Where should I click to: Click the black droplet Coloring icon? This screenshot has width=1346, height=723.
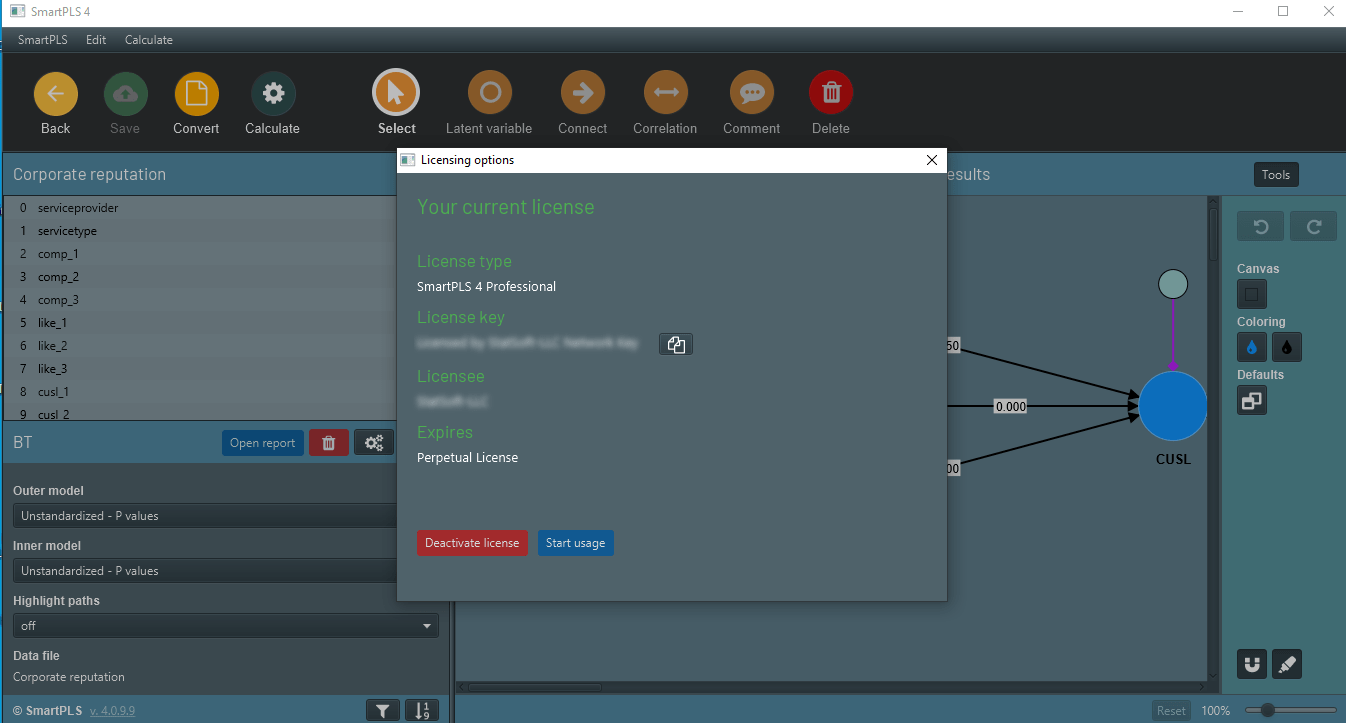pos(1287,347)
